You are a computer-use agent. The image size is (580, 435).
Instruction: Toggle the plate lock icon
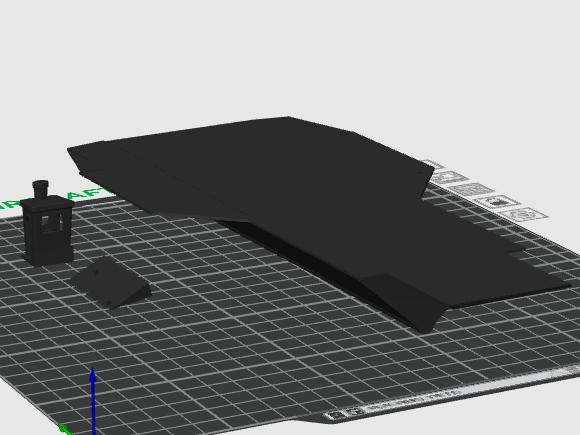pos(497,202)
